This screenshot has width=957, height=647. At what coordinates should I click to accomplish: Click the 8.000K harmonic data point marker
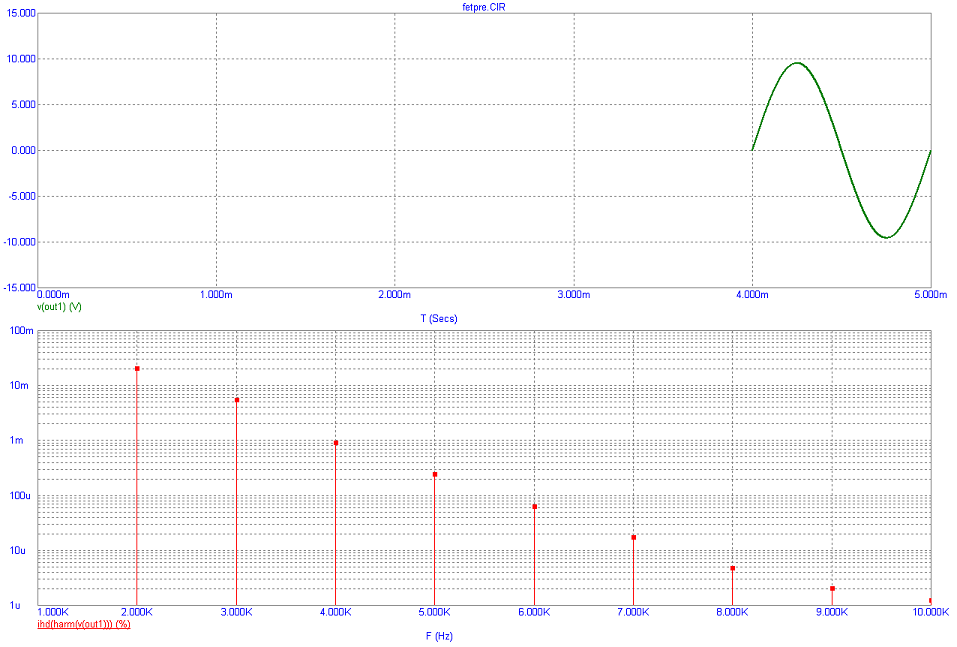point(732,569)
